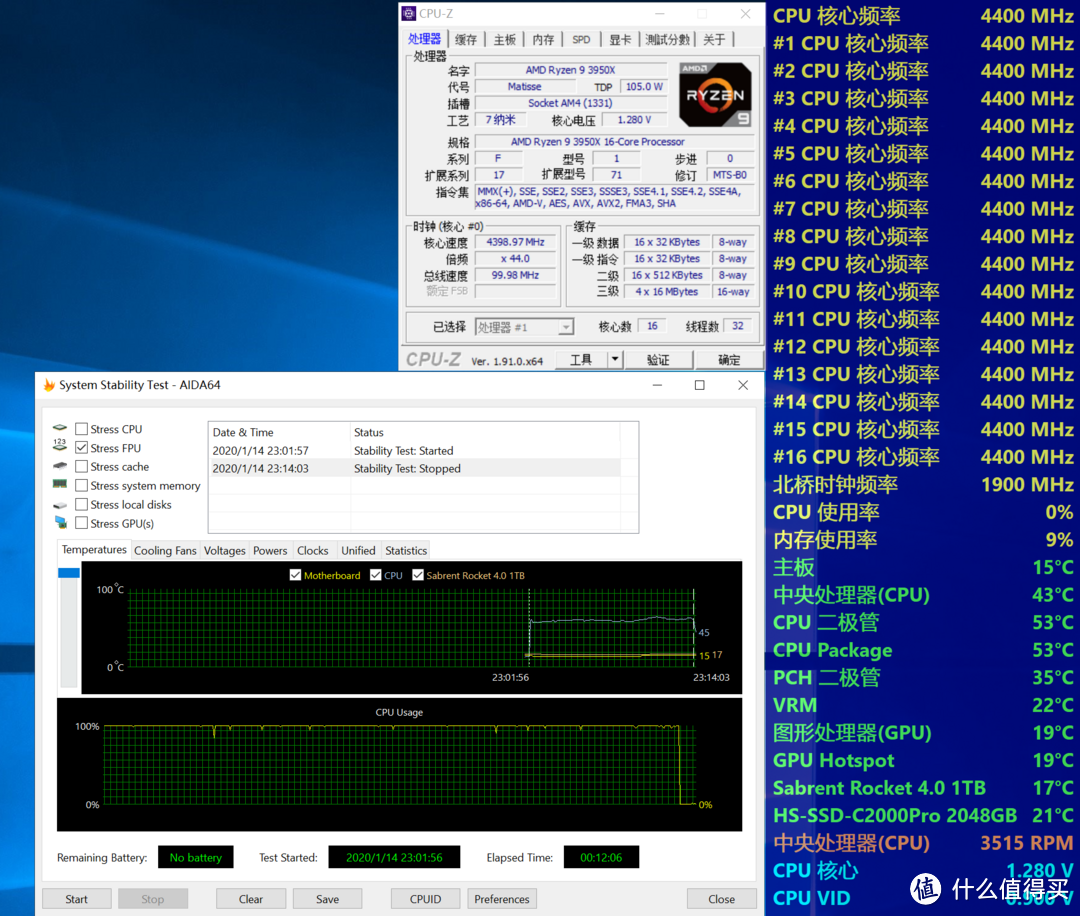Click the 4398.97 MHz core speed value
The image size is (1080, 916).
515,242
